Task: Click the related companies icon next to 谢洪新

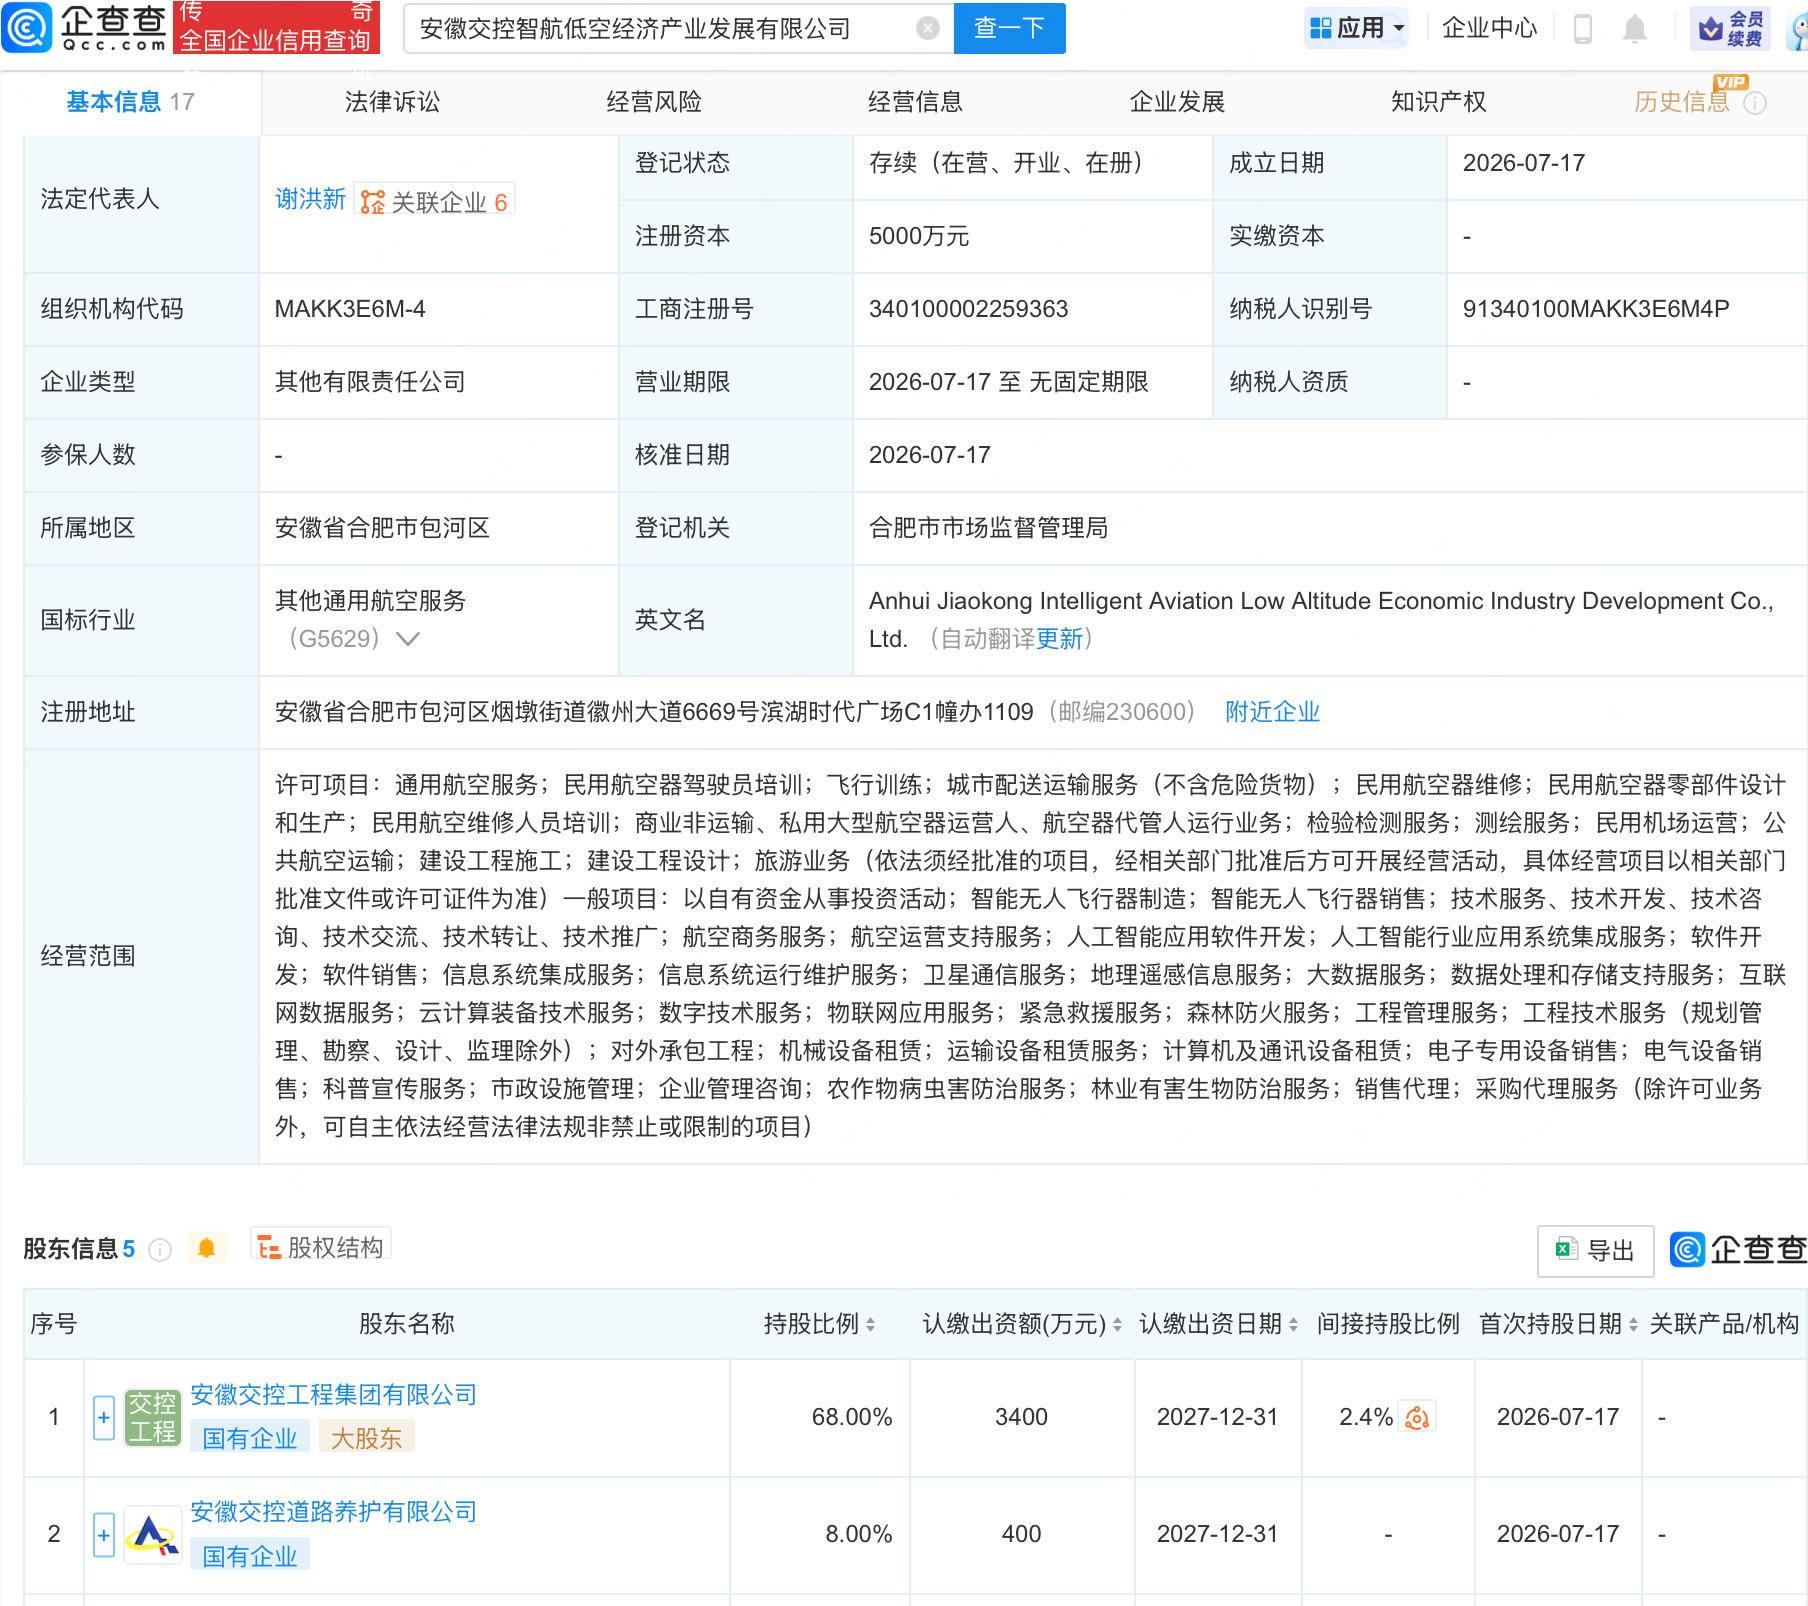Action: pyautogui.click(x=373, y=203)
